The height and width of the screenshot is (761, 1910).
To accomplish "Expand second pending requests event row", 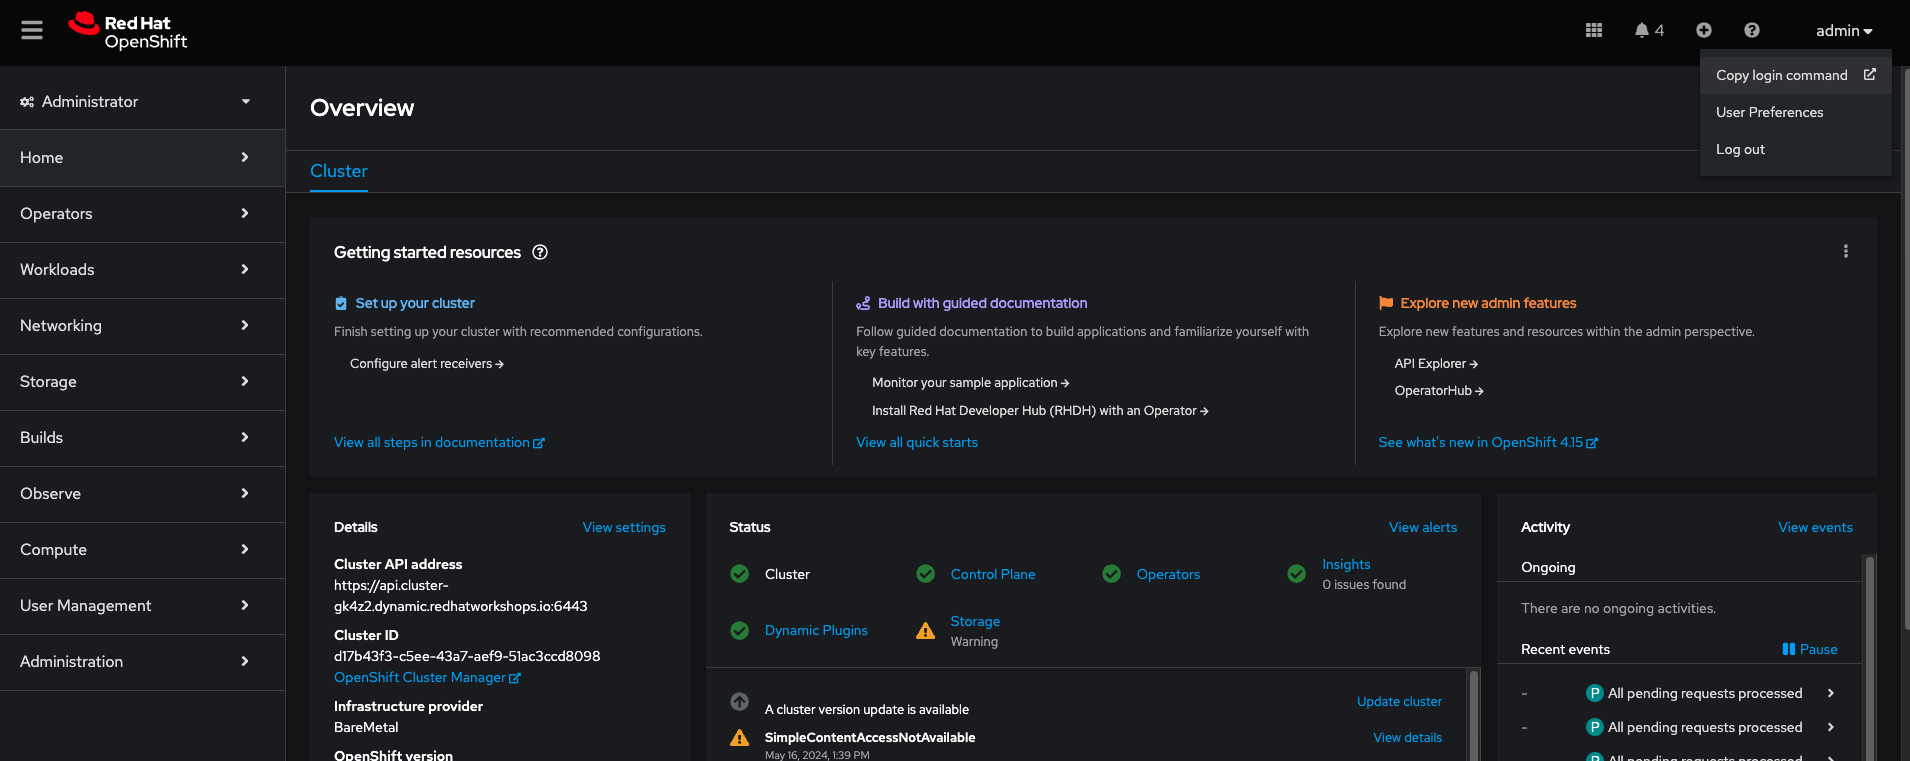I will (x=1831, y=727).
